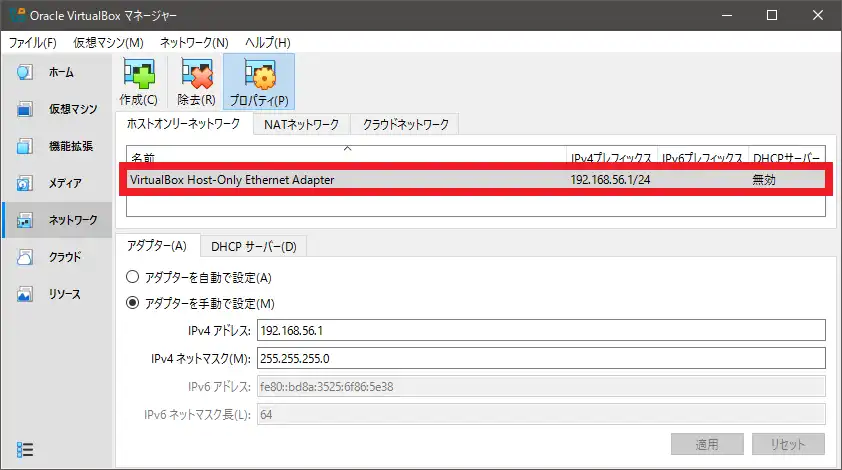Open the Virtual Machine (仮想マシン) menu
This screenshot has width=842, height=470.
click(x=108, y=42)
